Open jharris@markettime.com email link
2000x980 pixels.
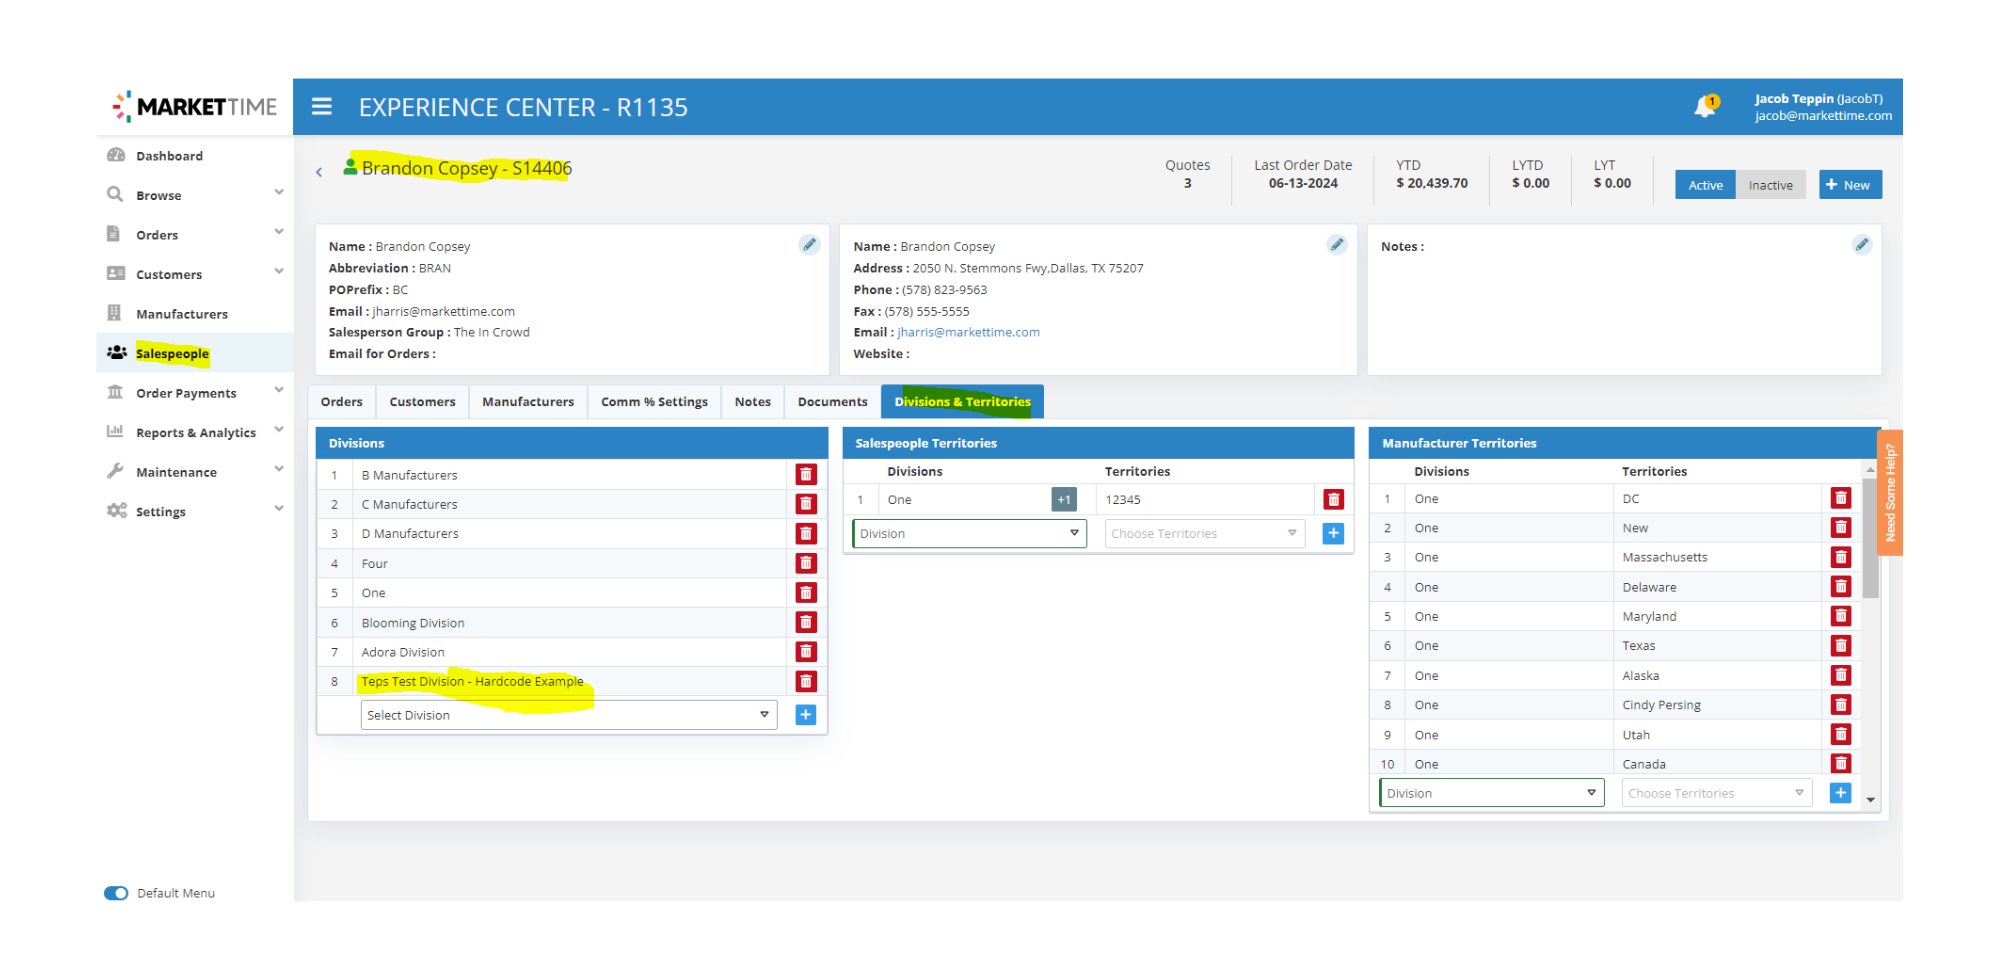coord(968,332)
